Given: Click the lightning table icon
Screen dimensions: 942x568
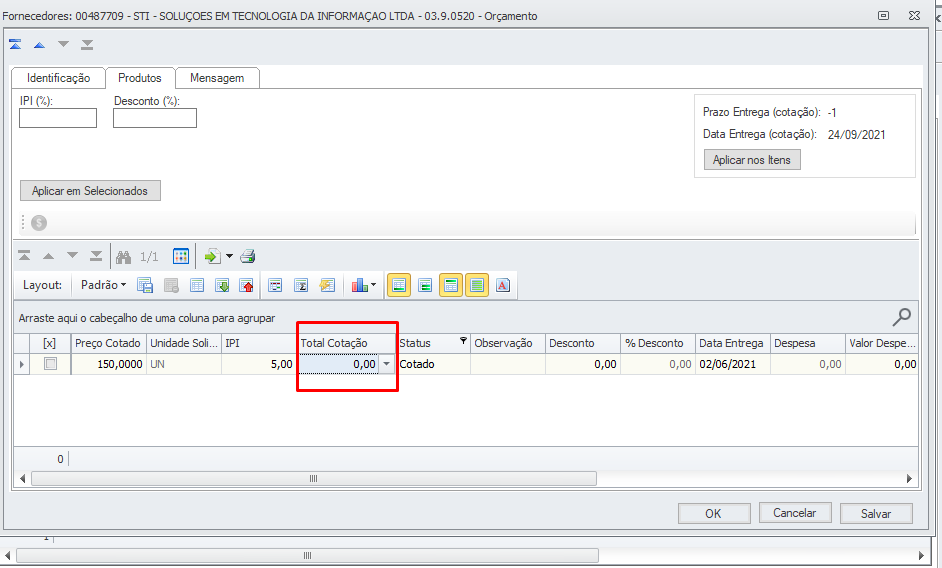Looking at the screenshot, I should tap(327, 286).
